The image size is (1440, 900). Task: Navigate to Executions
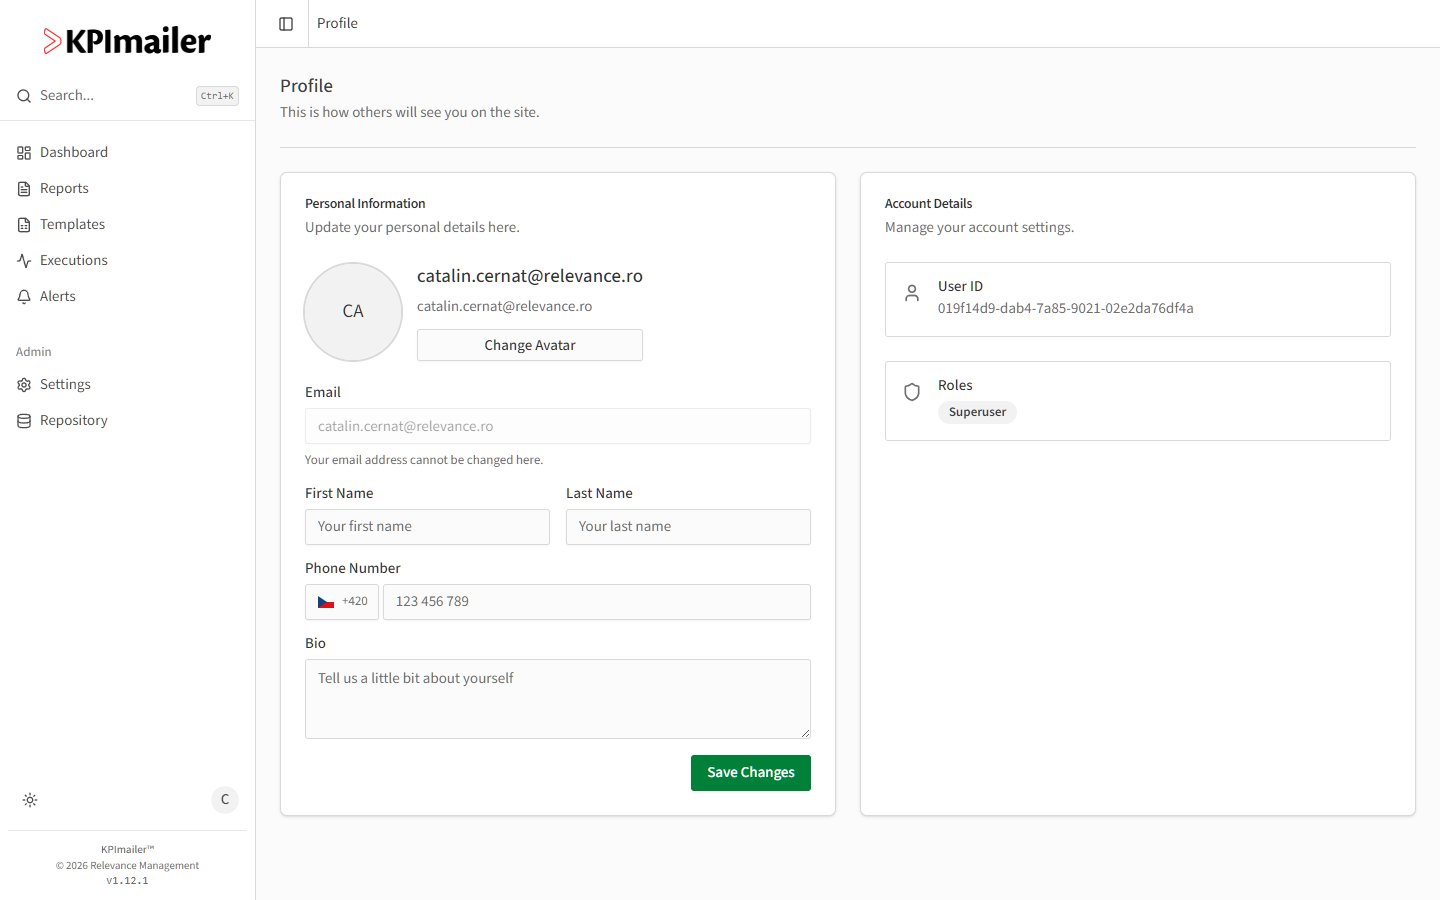pos(74,260)
